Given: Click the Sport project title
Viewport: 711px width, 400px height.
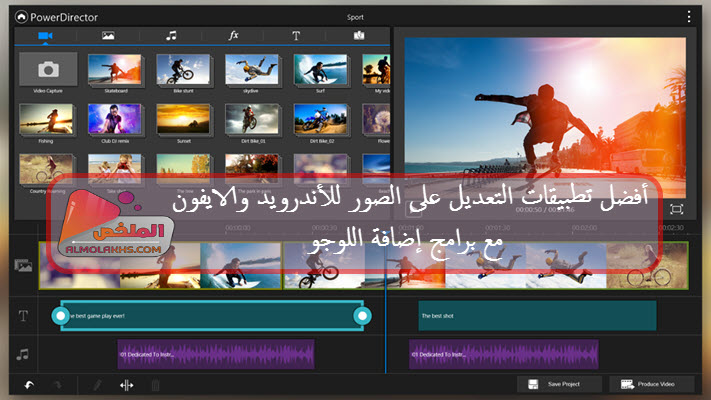Looking at the screenshot, I should pyautogui.click(x=355, y=17).
